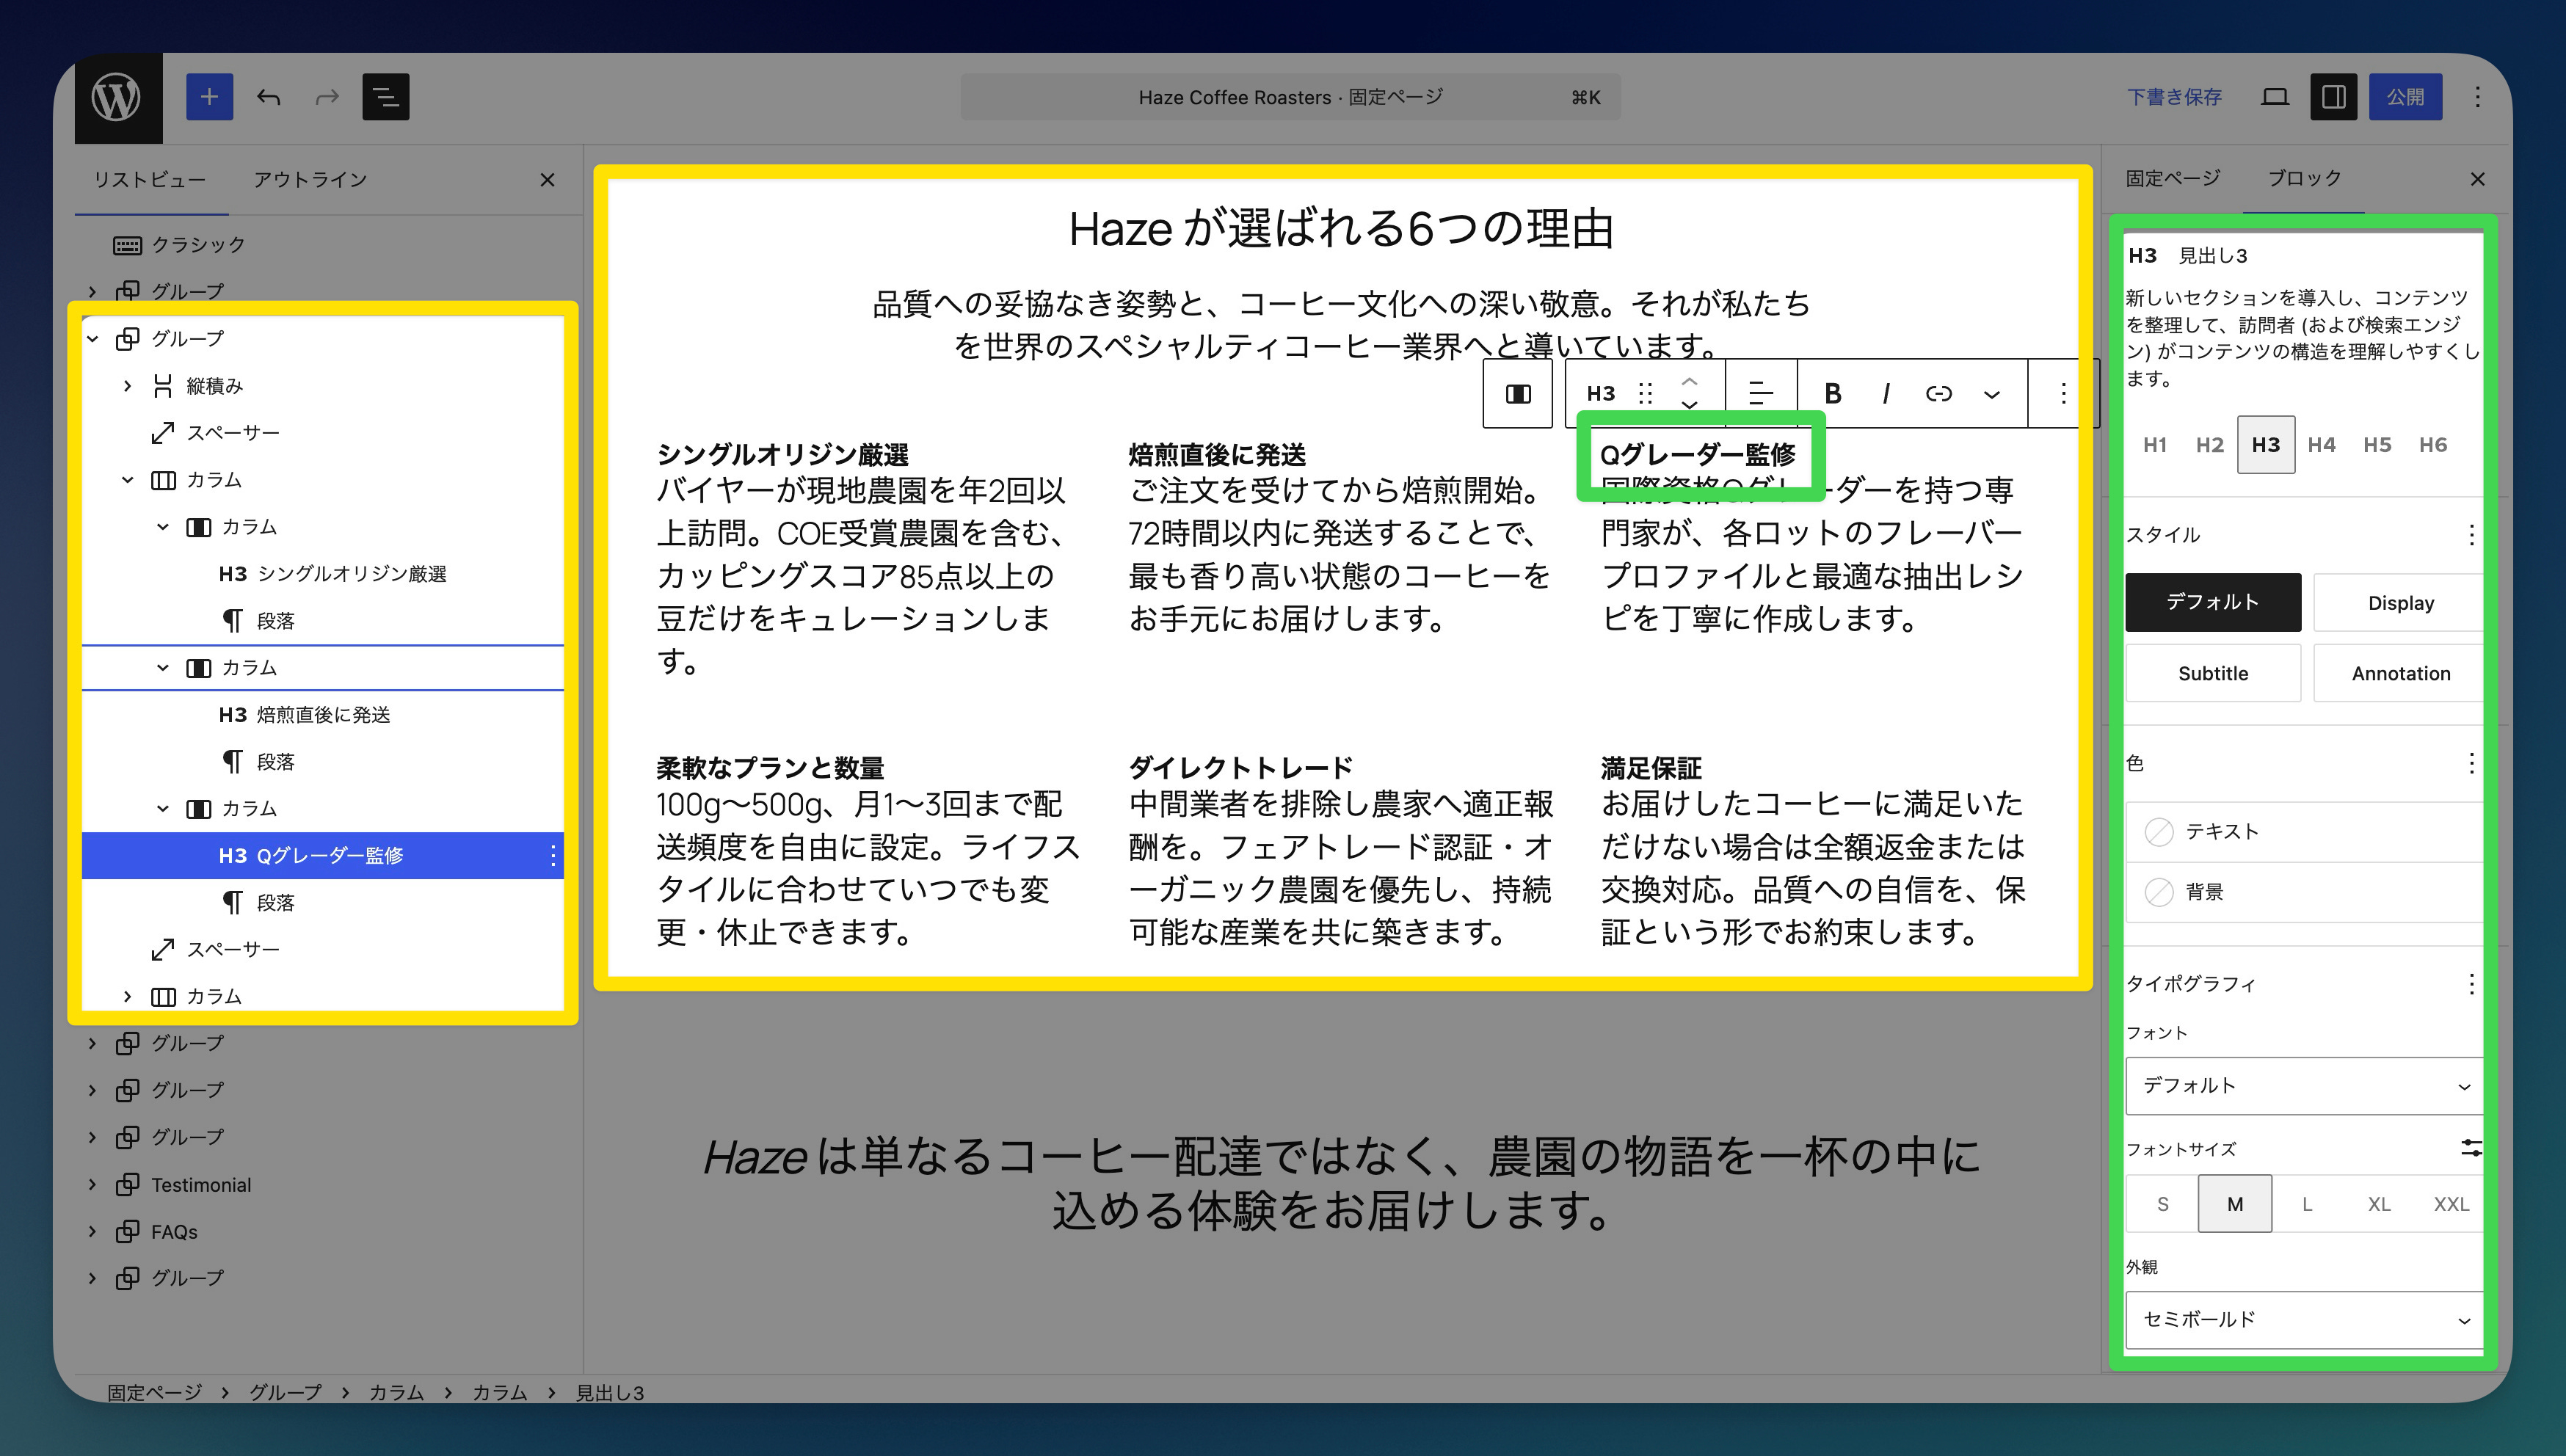Set heading level to H5
The image size is (2566, 1456).
2377,445
